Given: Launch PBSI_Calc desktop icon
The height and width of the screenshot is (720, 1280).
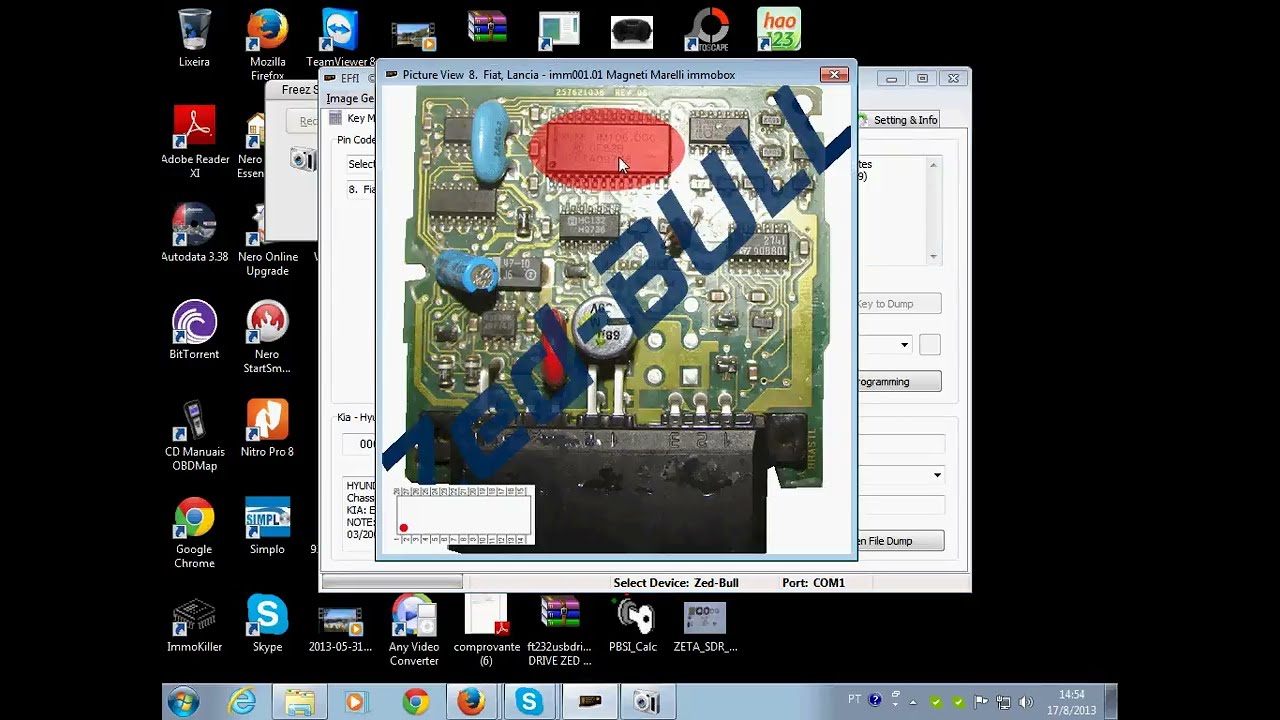Looking at the screenshot, I should pyautogui.click(x=633, y=623).
